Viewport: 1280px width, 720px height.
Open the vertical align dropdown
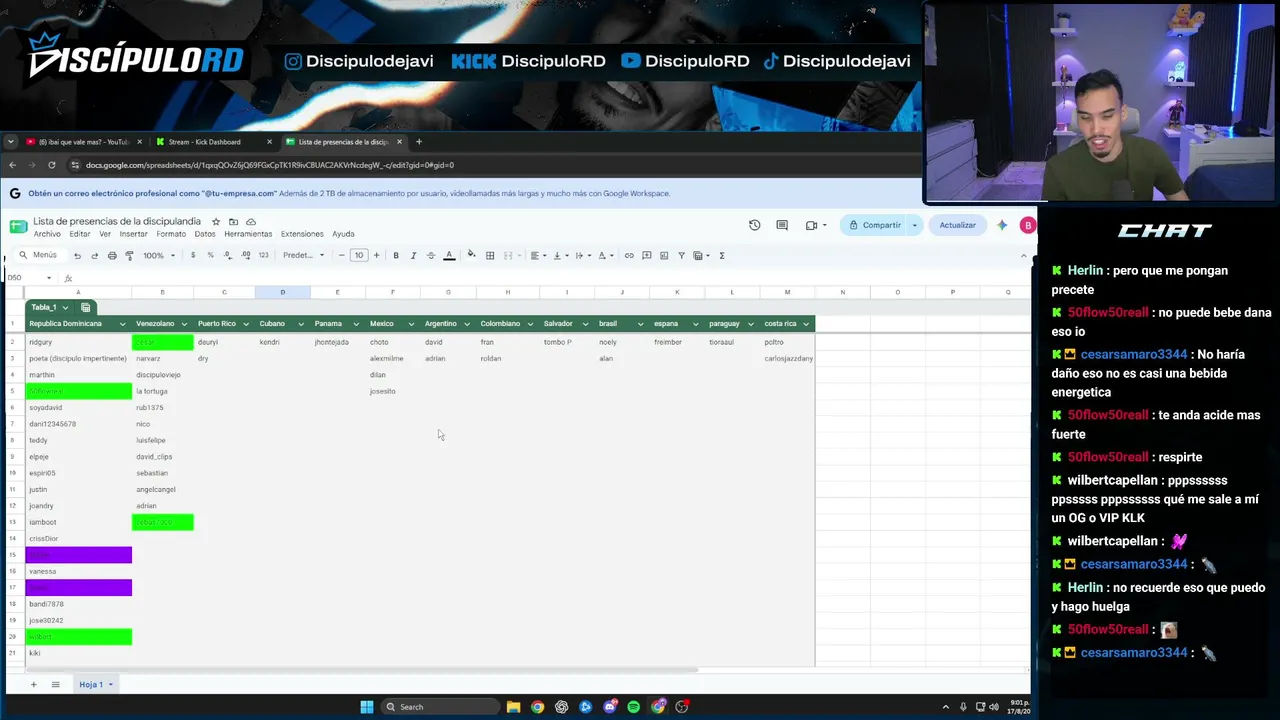(560, 255)
